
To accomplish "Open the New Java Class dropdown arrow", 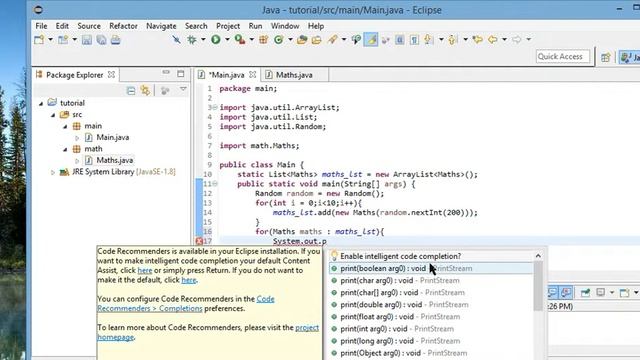I will point(290,40).
